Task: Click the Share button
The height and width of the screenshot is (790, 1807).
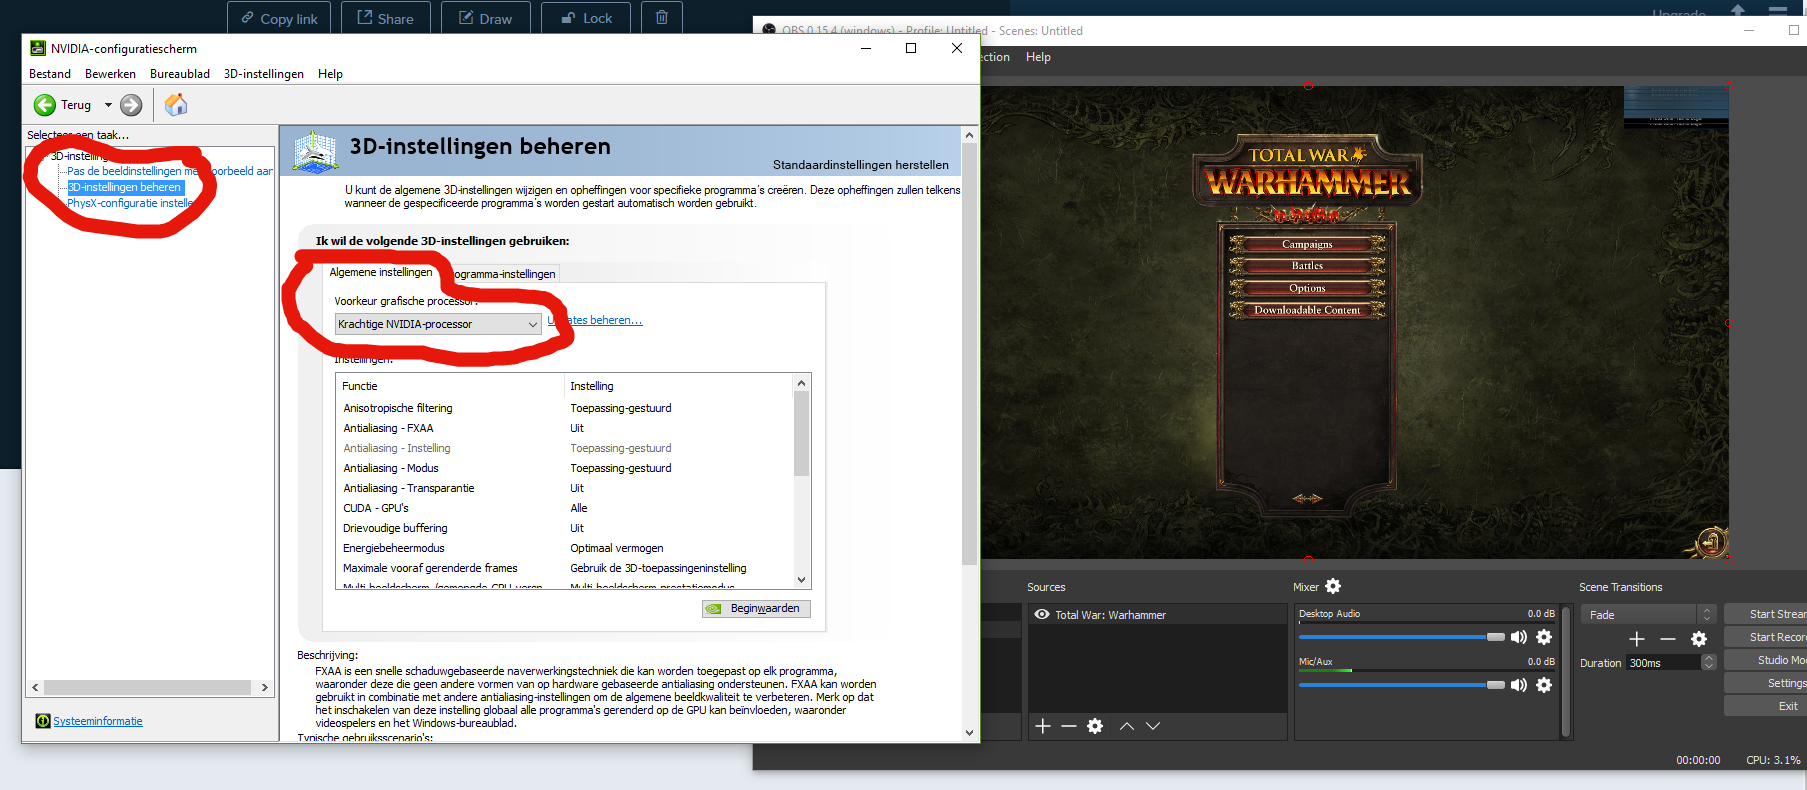Action: [385, 18]
